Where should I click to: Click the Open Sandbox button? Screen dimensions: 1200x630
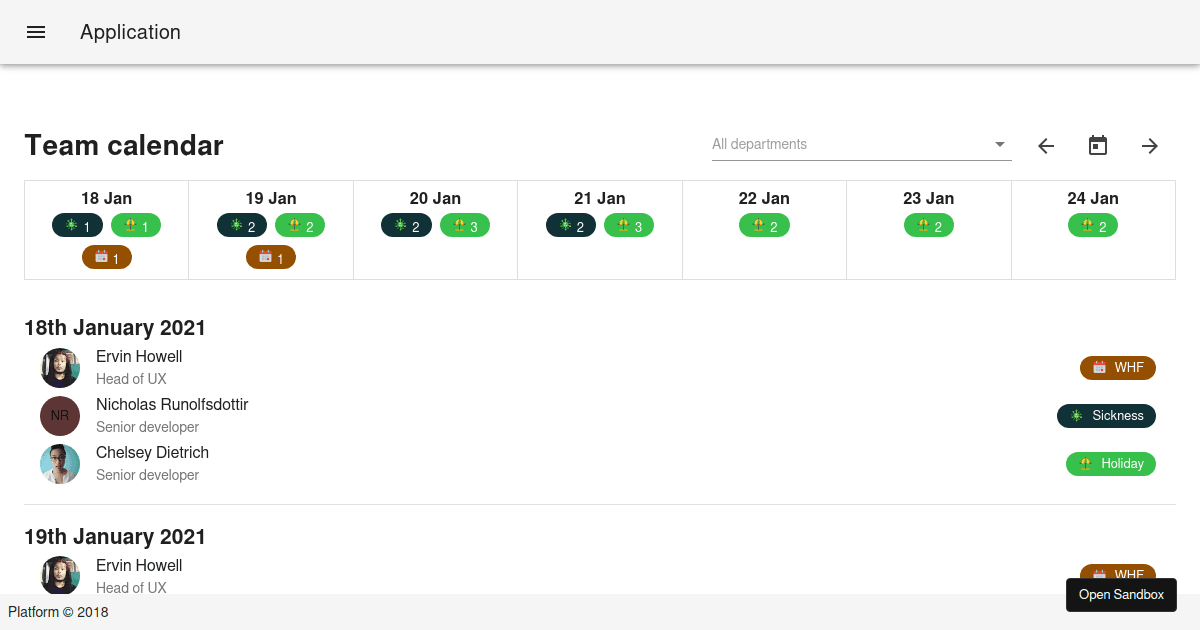pos(1121,594)
